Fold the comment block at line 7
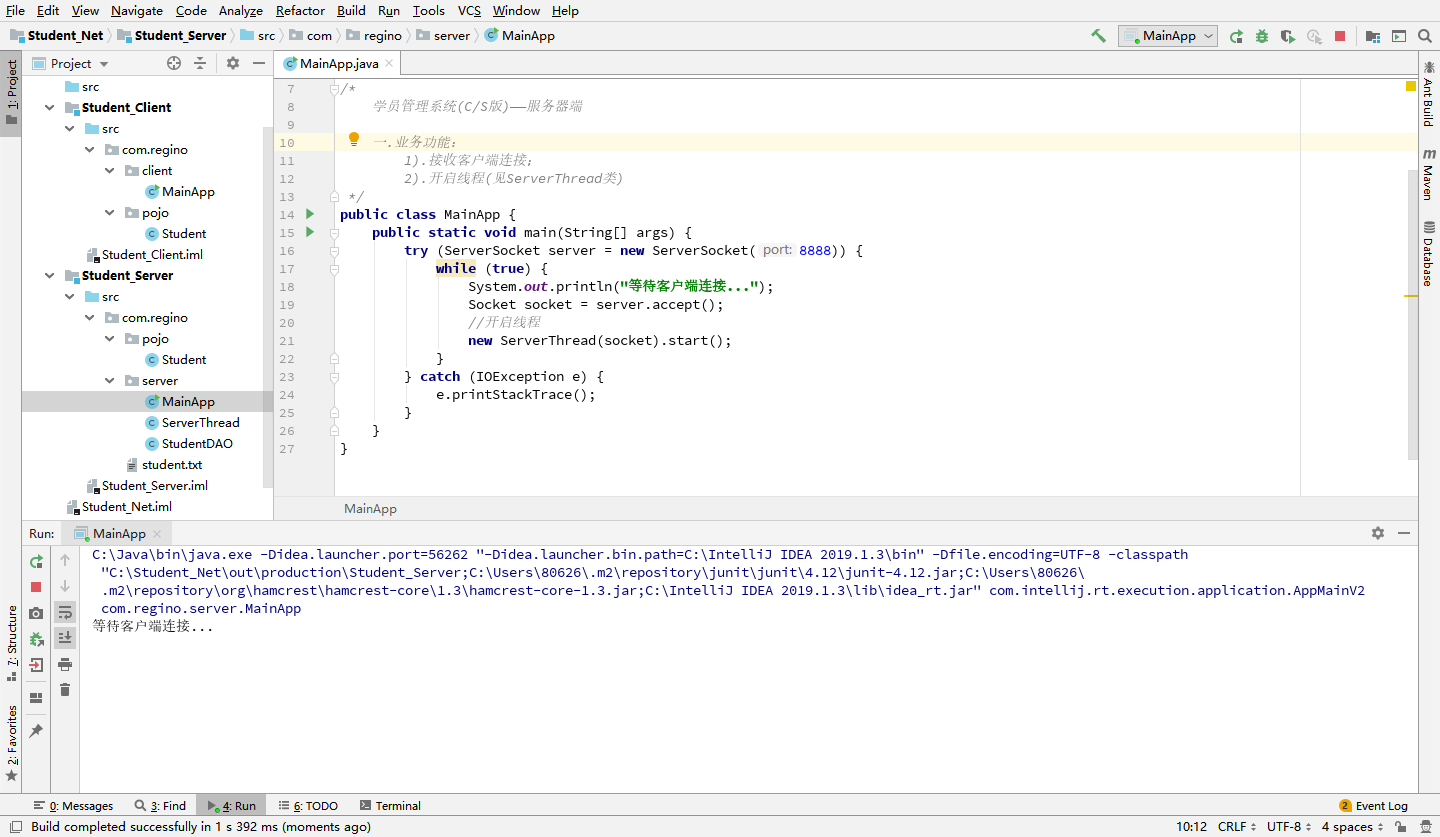The width and height of the screenshot is (1440, 837). (335, 89)
